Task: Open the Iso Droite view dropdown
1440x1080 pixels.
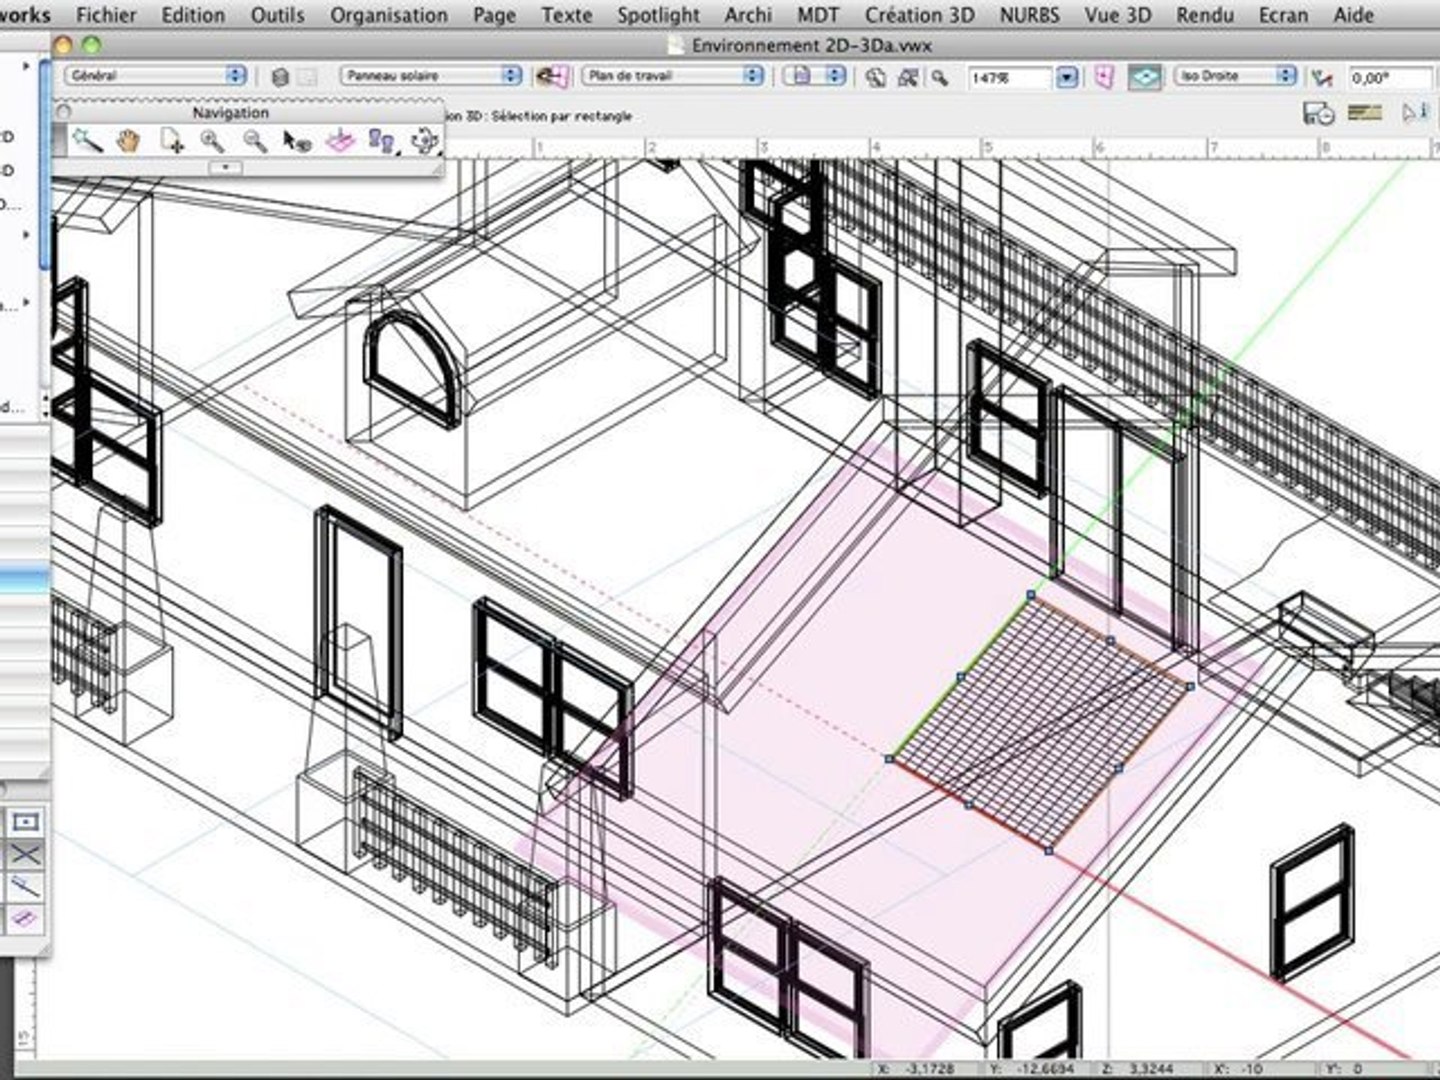Action: click(x=1236, y=76)
